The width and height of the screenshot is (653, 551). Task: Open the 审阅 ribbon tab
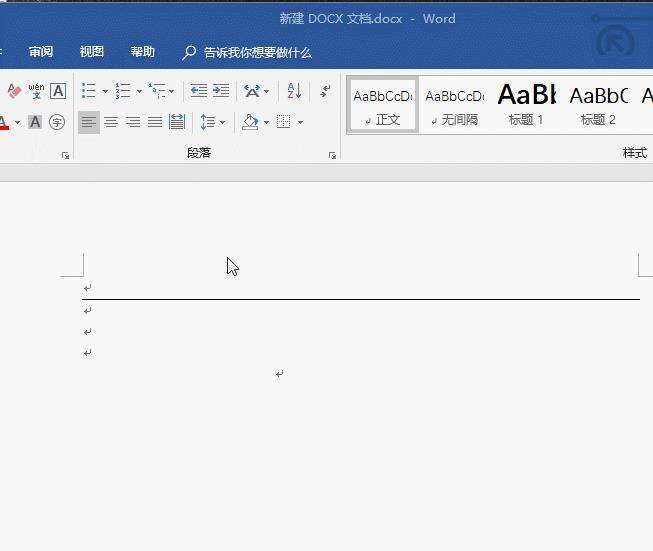[41, 52]
